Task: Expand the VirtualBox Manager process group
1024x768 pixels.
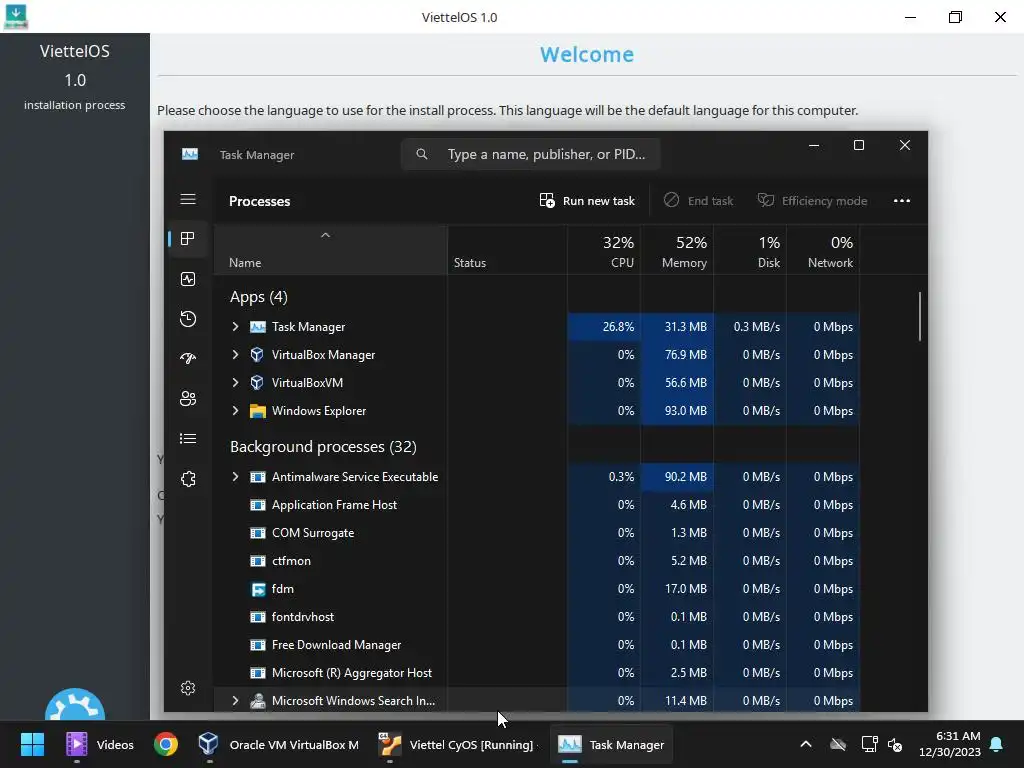Action: click(235, 355)
